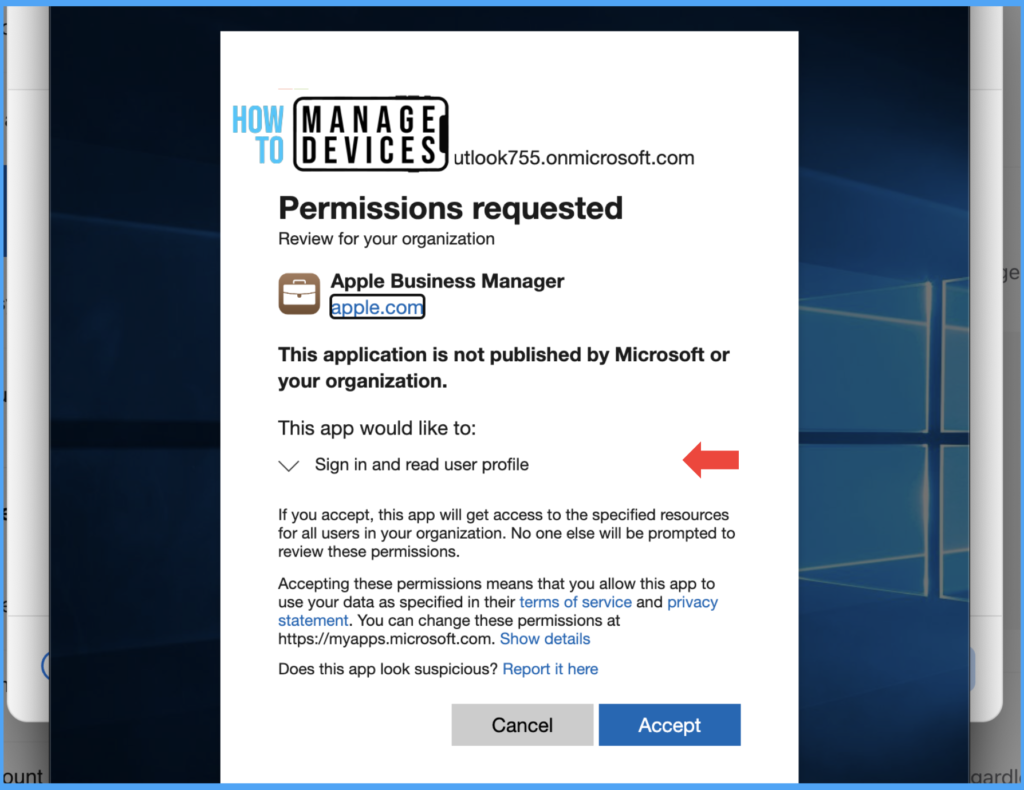The image size is (1024, 790).
Task: Click the Cancel button
Action: [x=522, y=725]
